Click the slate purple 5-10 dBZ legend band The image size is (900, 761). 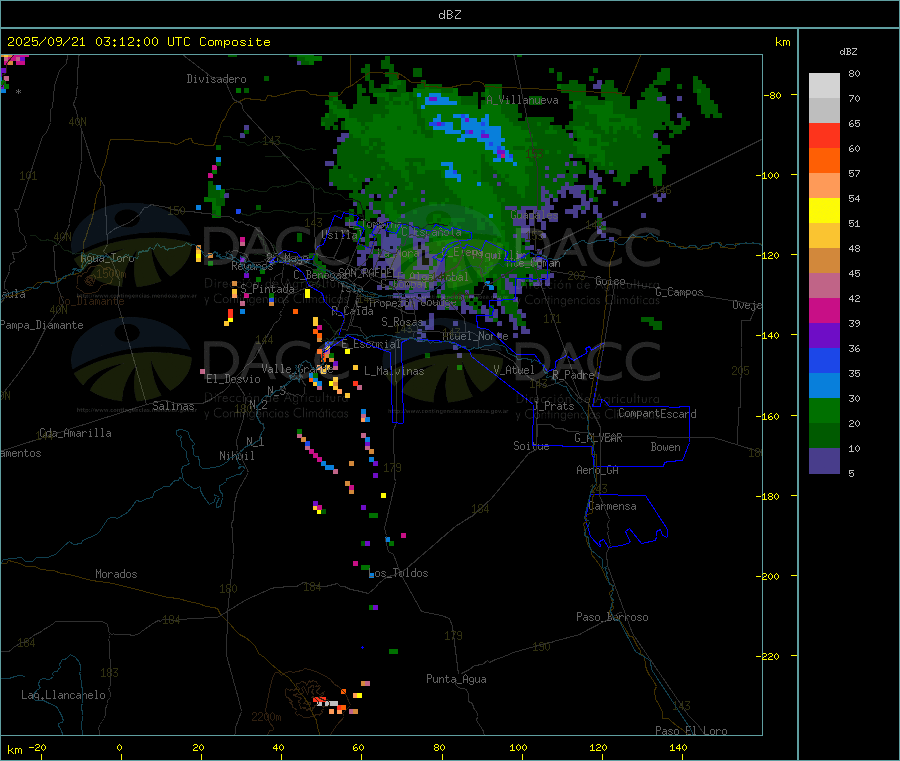coord(824,461)
